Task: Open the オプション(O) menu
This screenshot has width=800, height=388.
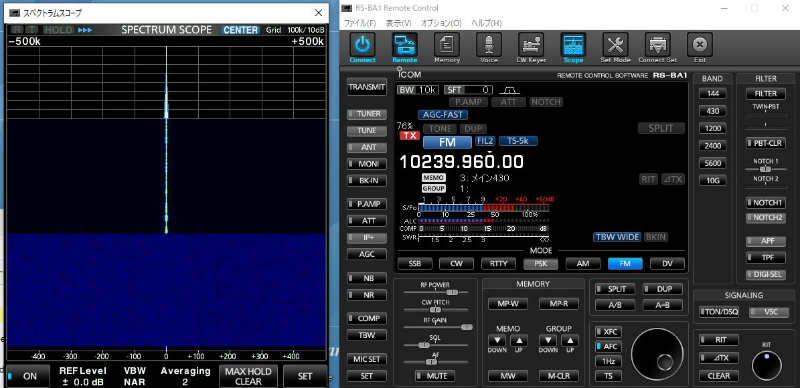Action: (x=441, y=23)
